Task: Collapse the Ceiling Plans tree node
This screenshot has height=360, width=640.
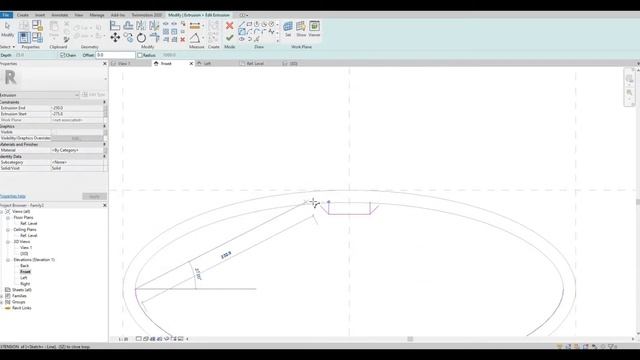Action: (x=8, y=230)
